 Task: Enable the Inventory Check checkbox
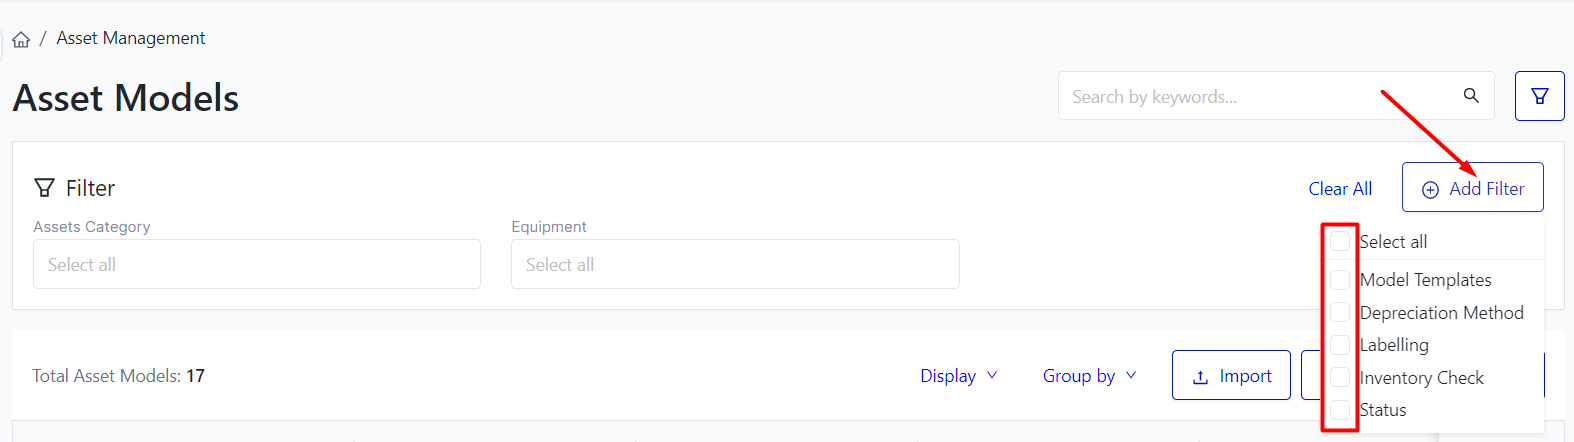click(x=1340, y=378)
